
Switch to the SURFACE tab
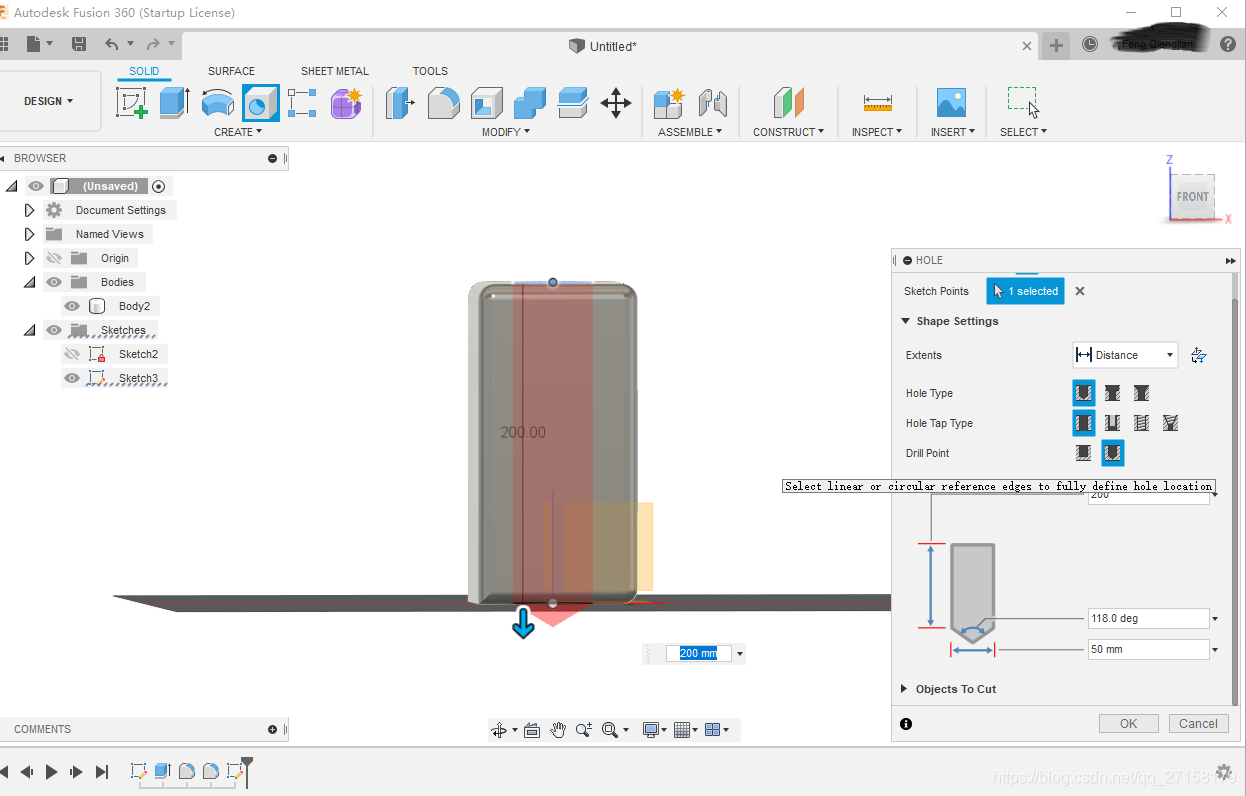231,71
